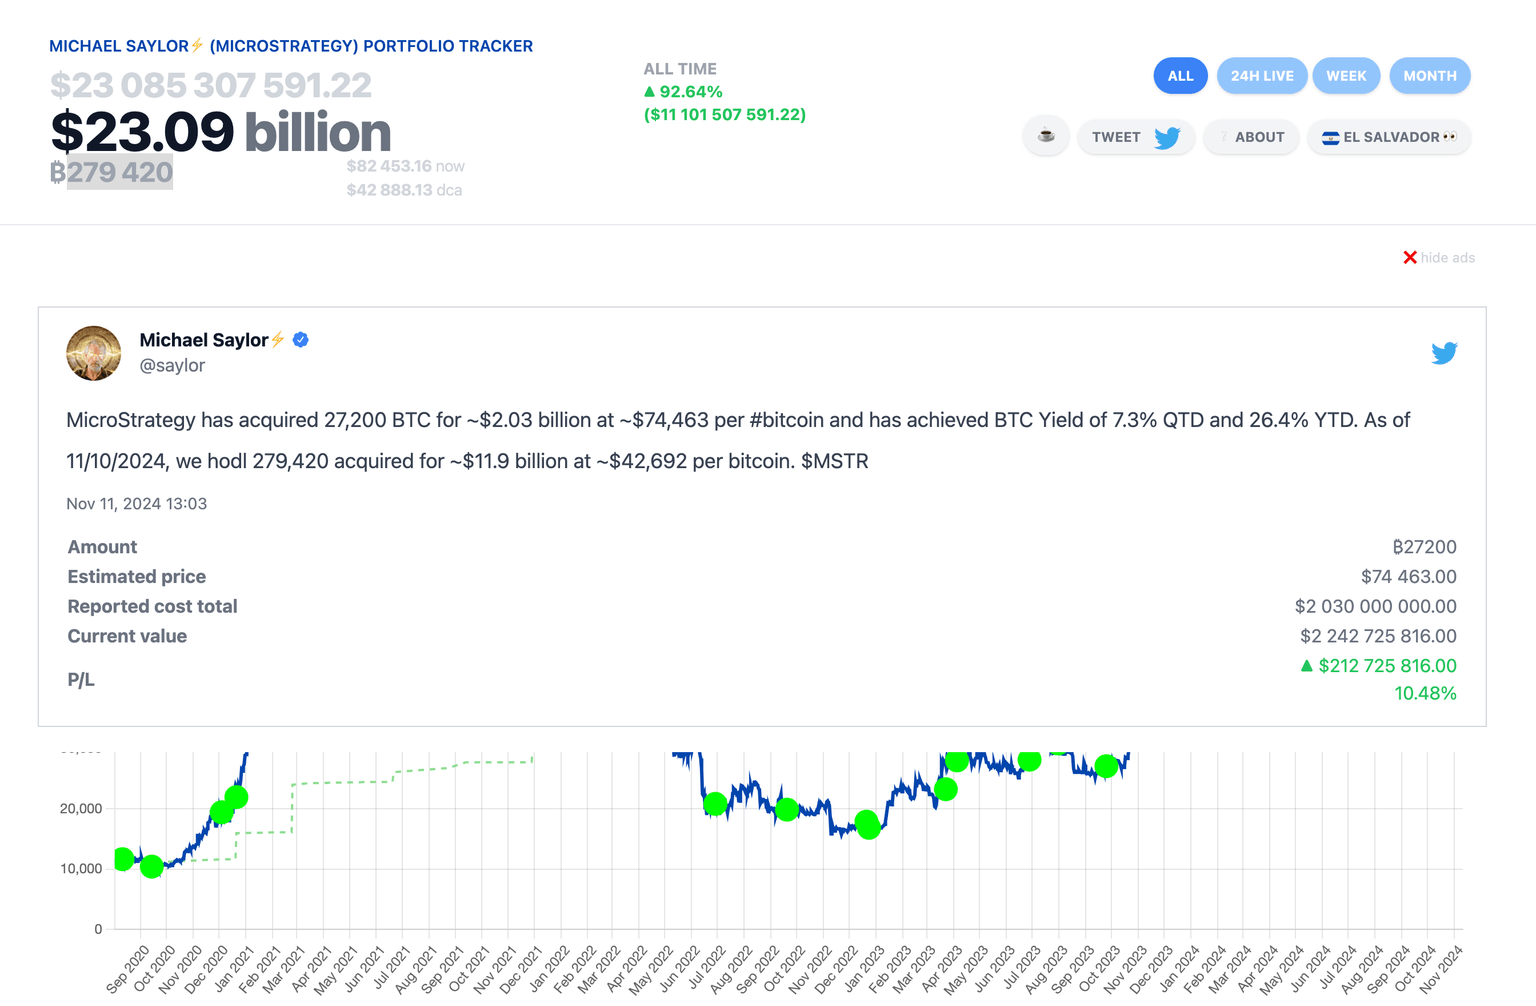Select the MONTH time range tab
This screenshot has width=1536, height=1006.
(x=1429, y=76)
